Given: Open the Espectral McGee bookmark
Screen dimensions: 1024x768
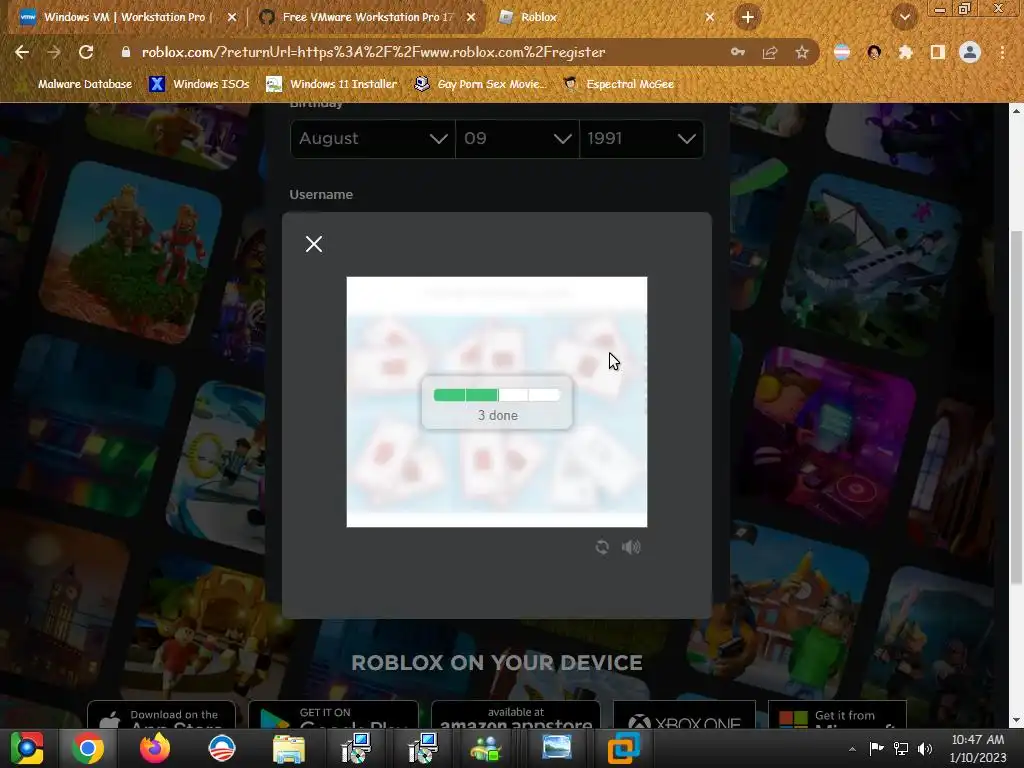Looking at the screenshot, I should click(x=618, y=84).
